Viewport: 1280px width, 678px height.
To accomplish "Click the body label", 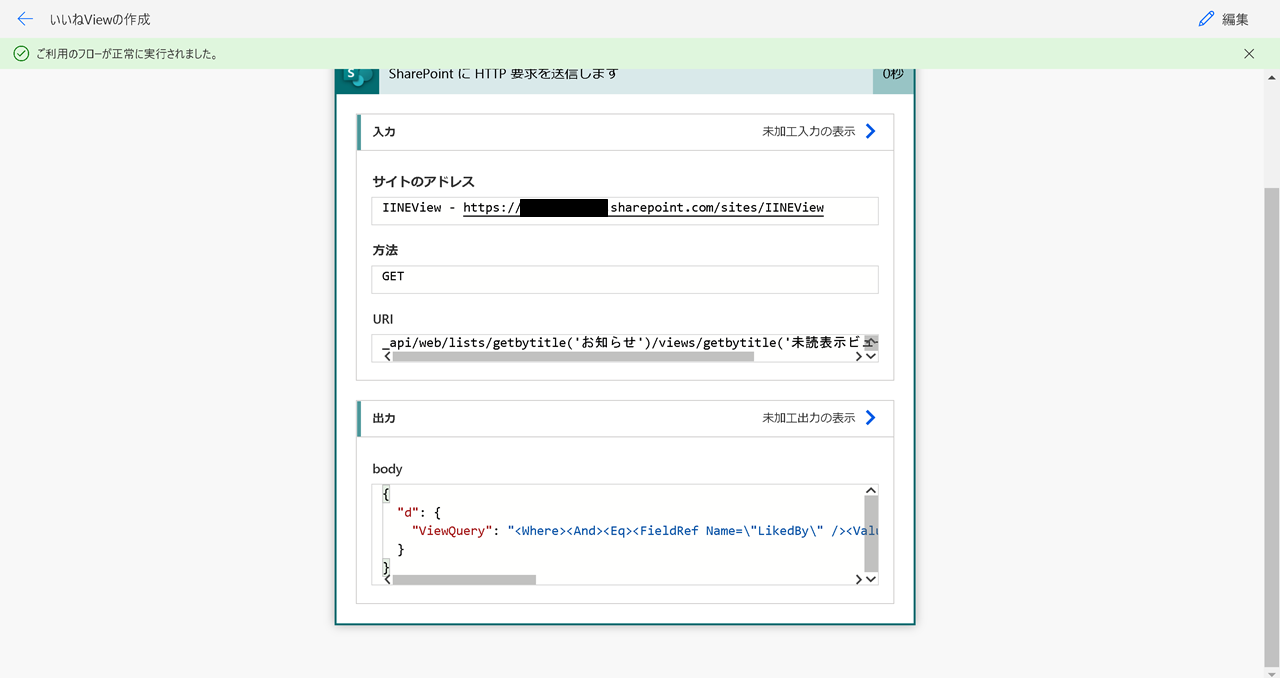I will (x=387, y=468).
